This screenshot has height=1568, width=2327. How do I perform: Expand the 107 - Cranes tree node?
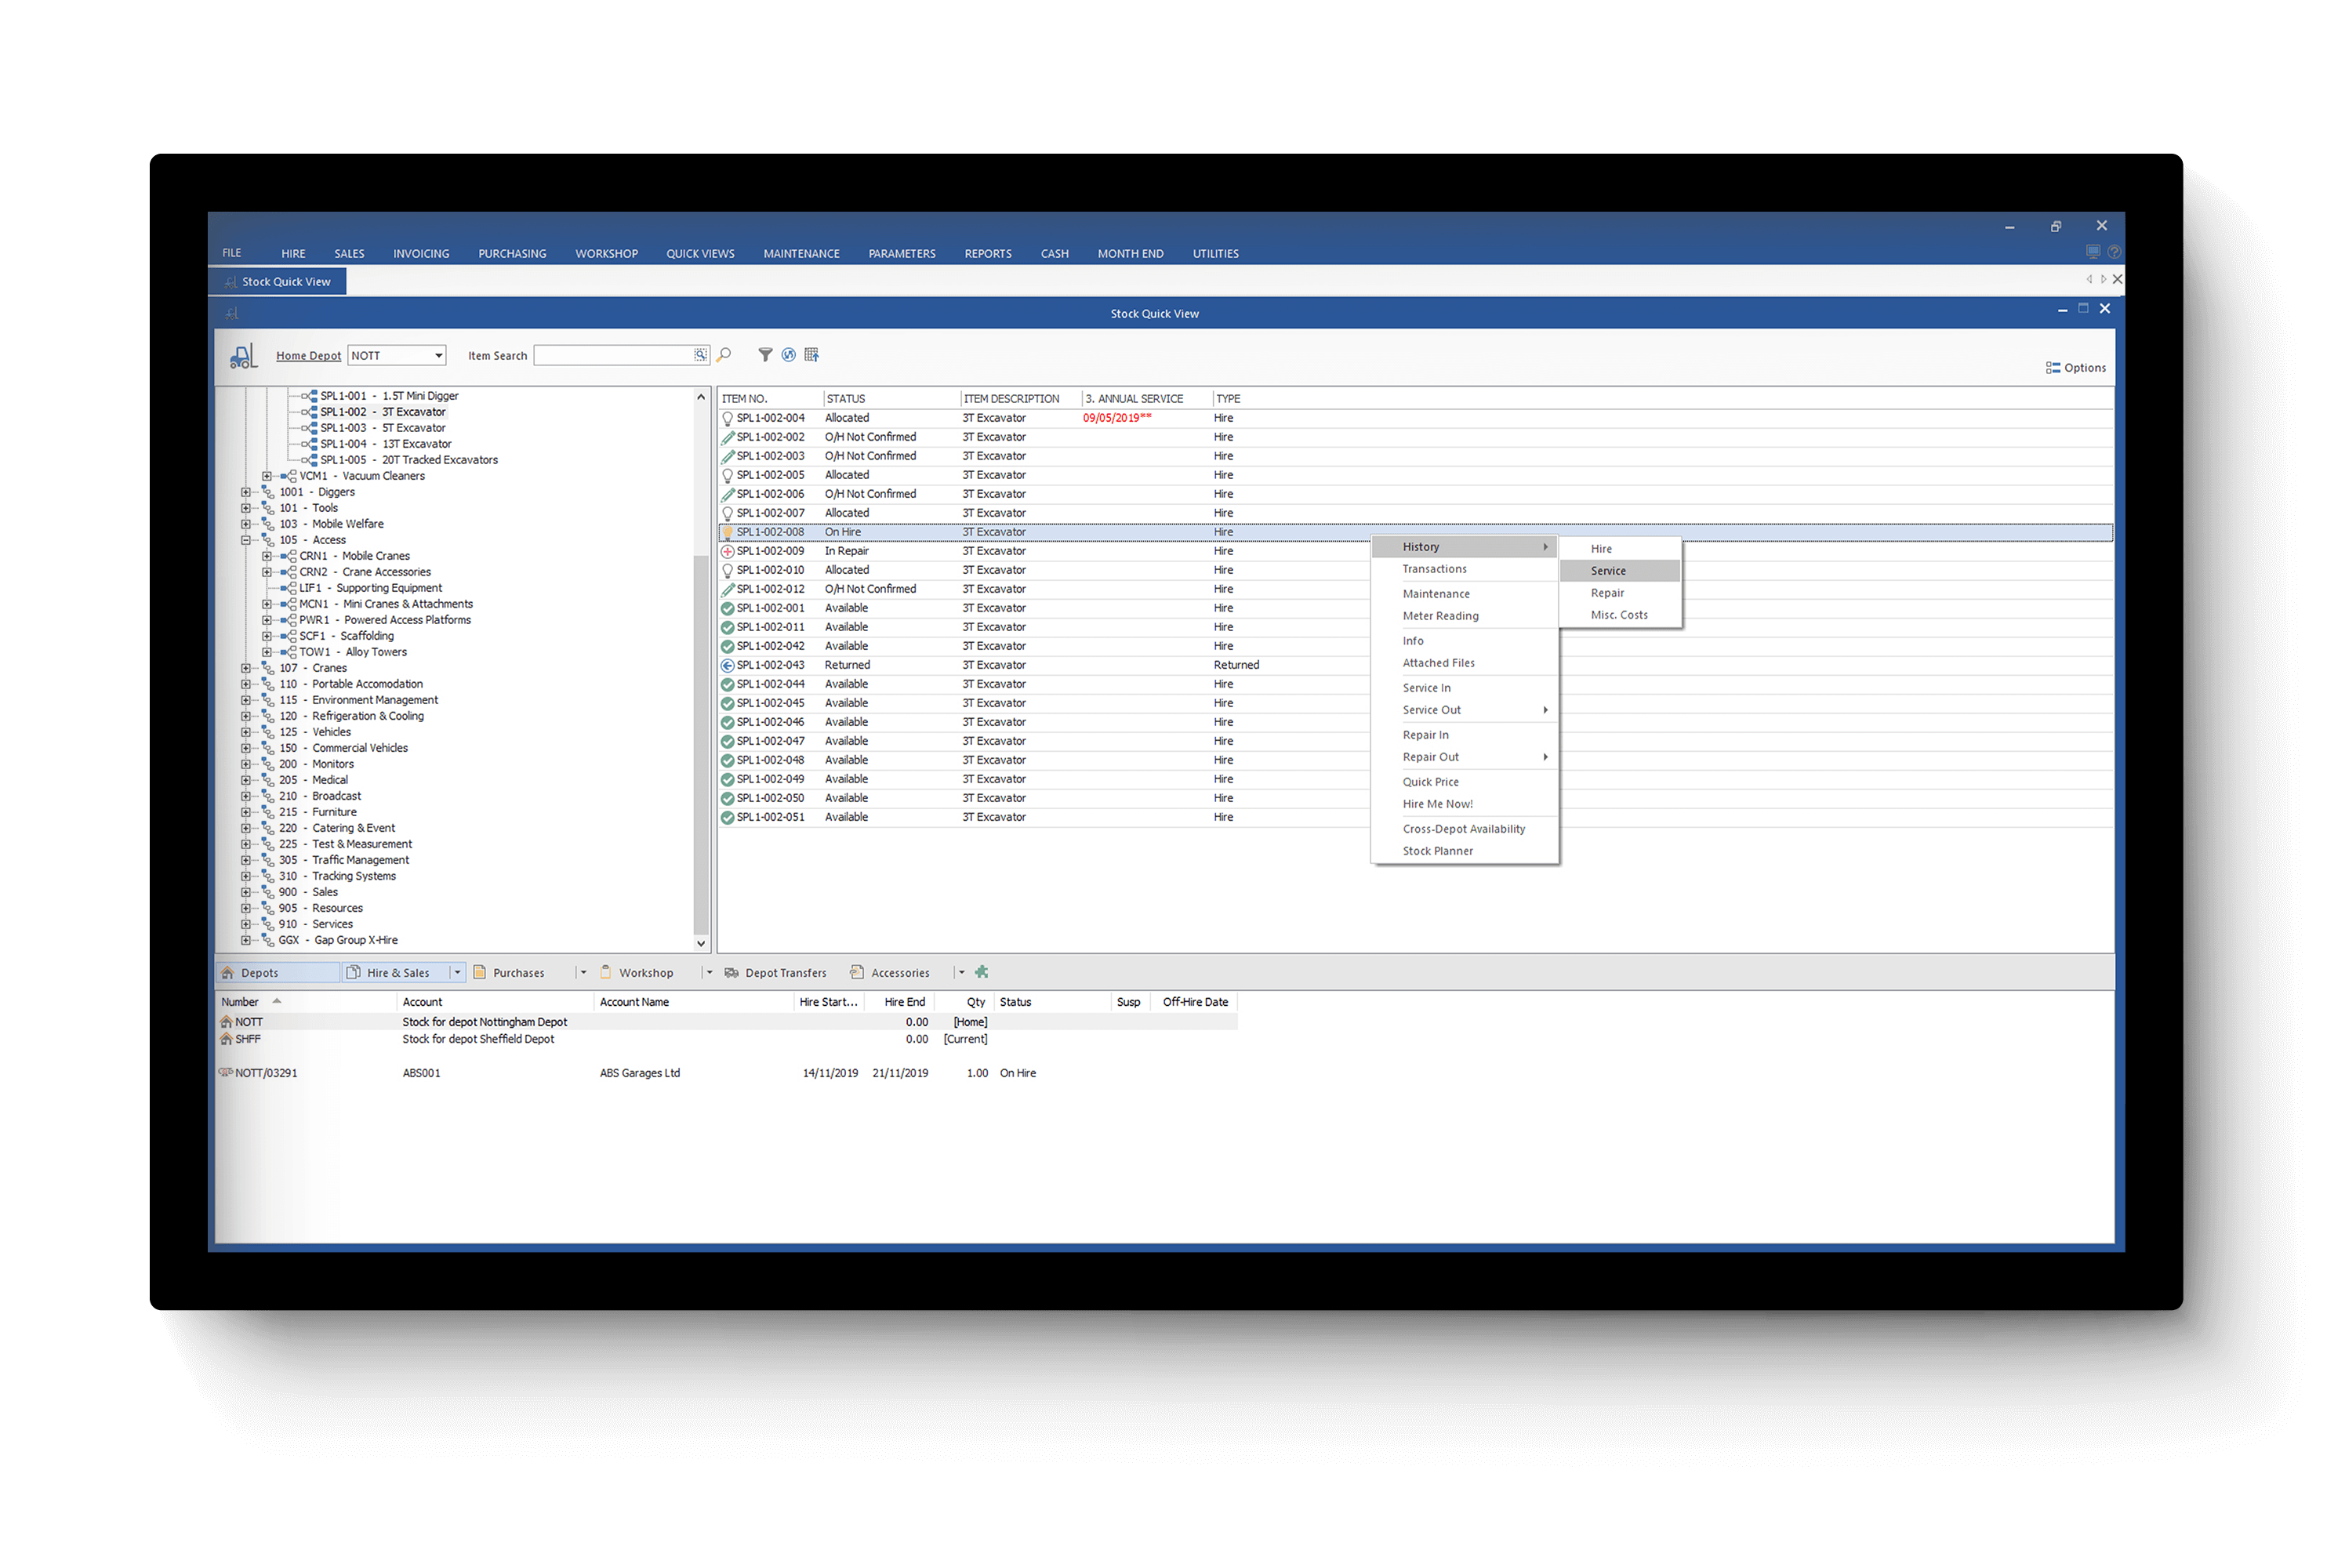(247, 667)
